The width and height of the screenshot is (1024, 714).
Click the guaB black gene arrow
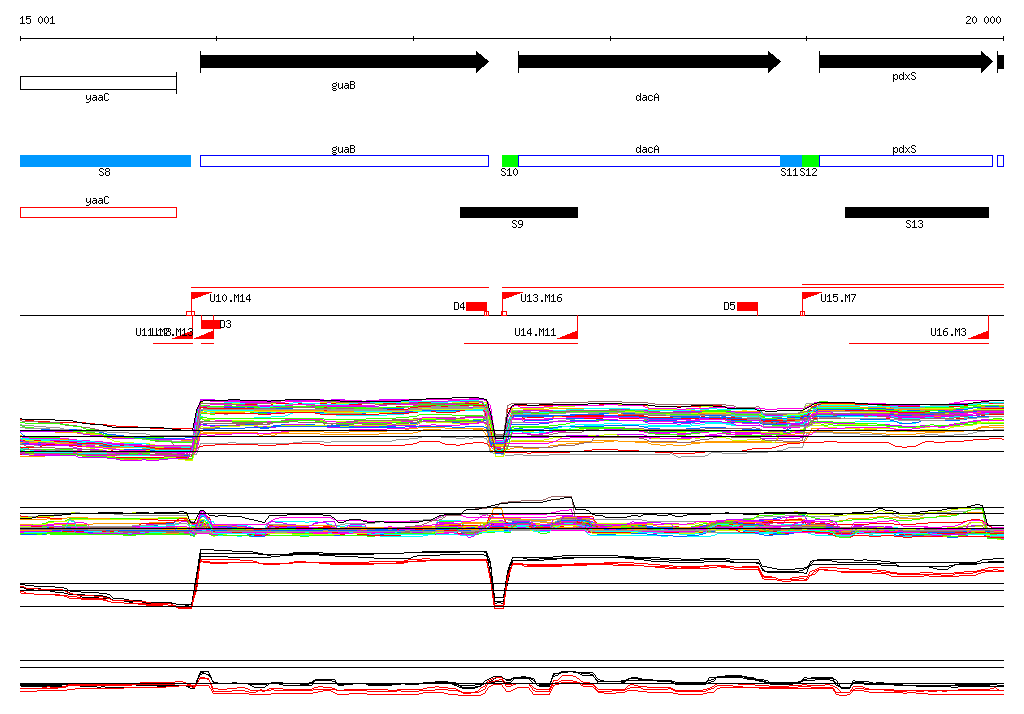[x=344, y=62]
